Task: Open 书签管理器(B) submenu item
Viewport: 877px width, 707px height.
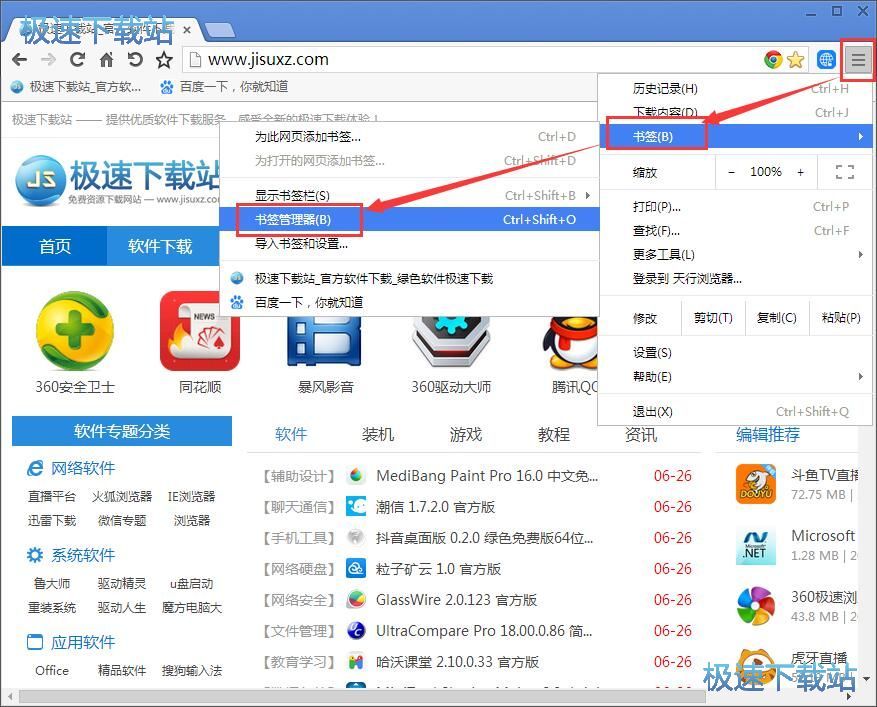Action: 409,219
